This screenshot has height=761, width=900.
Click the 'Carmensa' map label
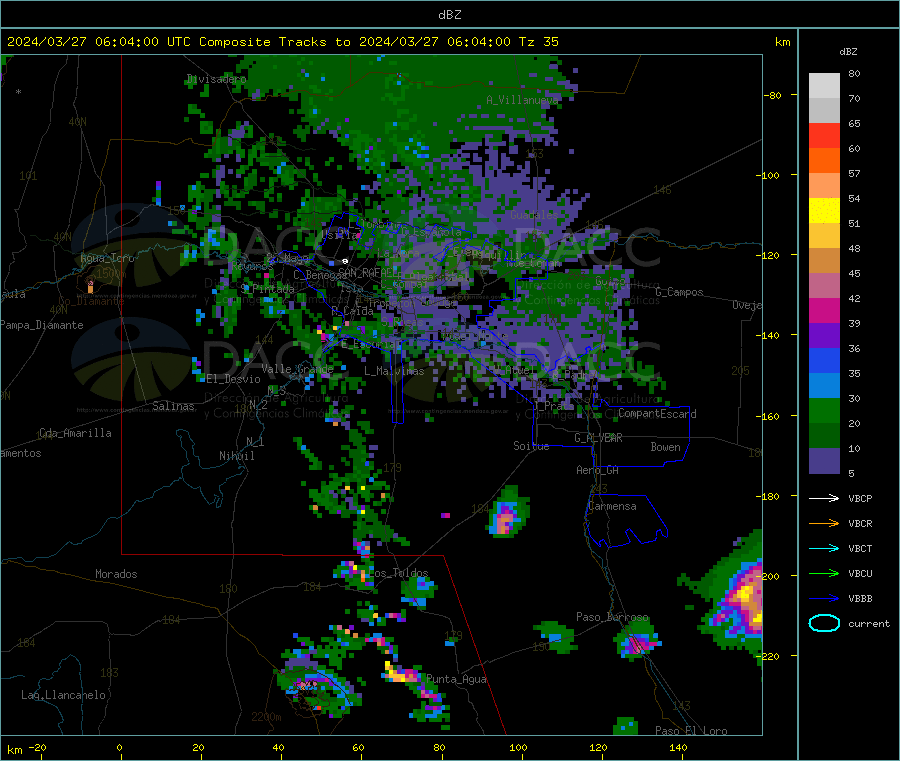pyautogui.click(x=612, y=507)
